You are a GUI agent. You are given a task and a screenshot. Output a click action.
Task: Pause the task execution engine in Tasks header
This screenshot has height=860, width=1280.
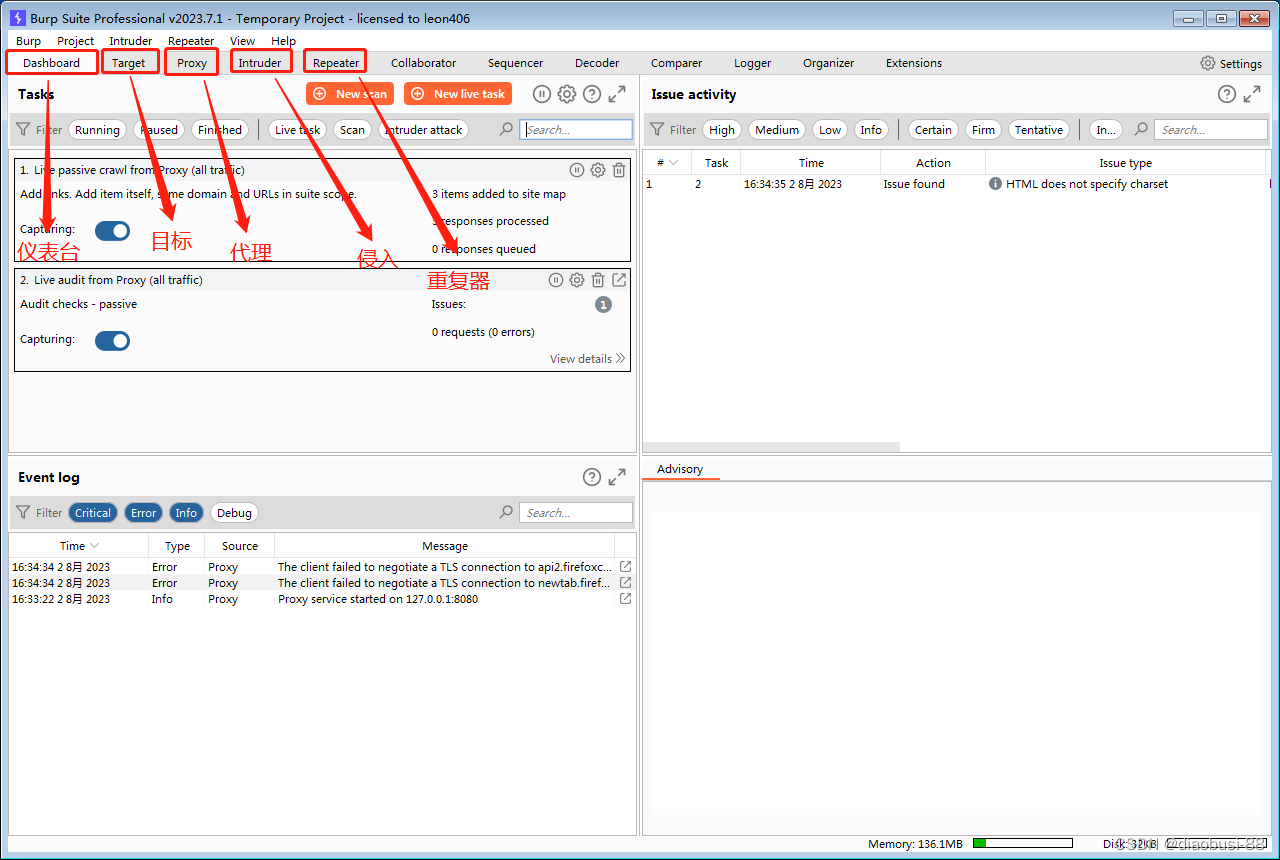tap(541, 94)
